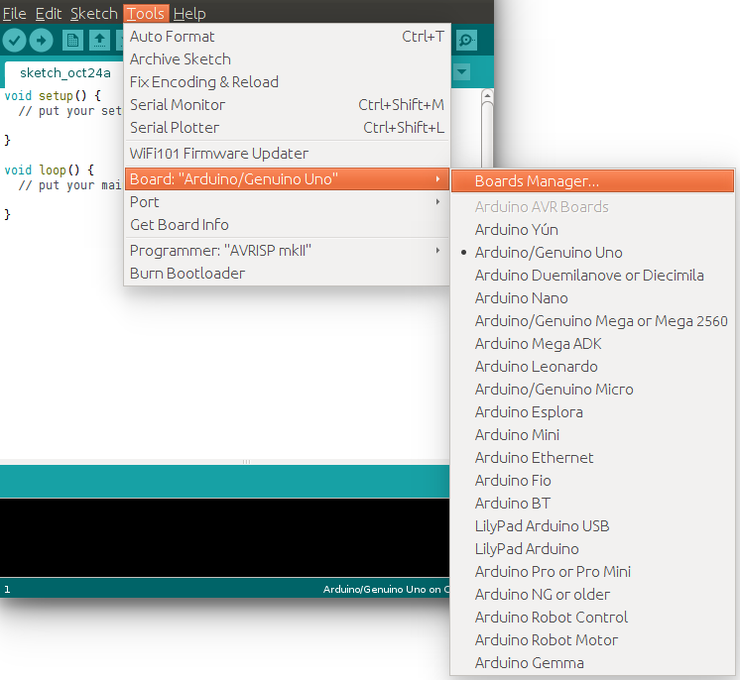Viewport: 740px width, 680px height.
Task: Pick Arduino Leonardo as the board
Action: pyautogui.click(x=536, y=367)
